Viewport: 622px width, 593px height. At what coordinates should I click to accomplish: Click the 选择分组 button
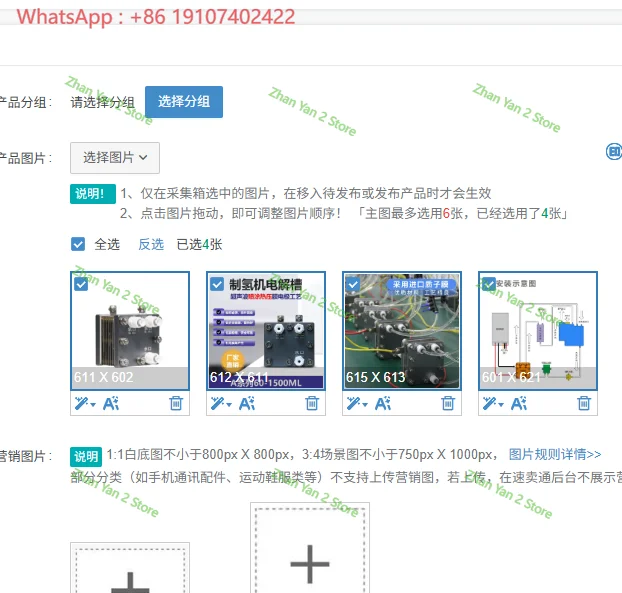[184, 102]
